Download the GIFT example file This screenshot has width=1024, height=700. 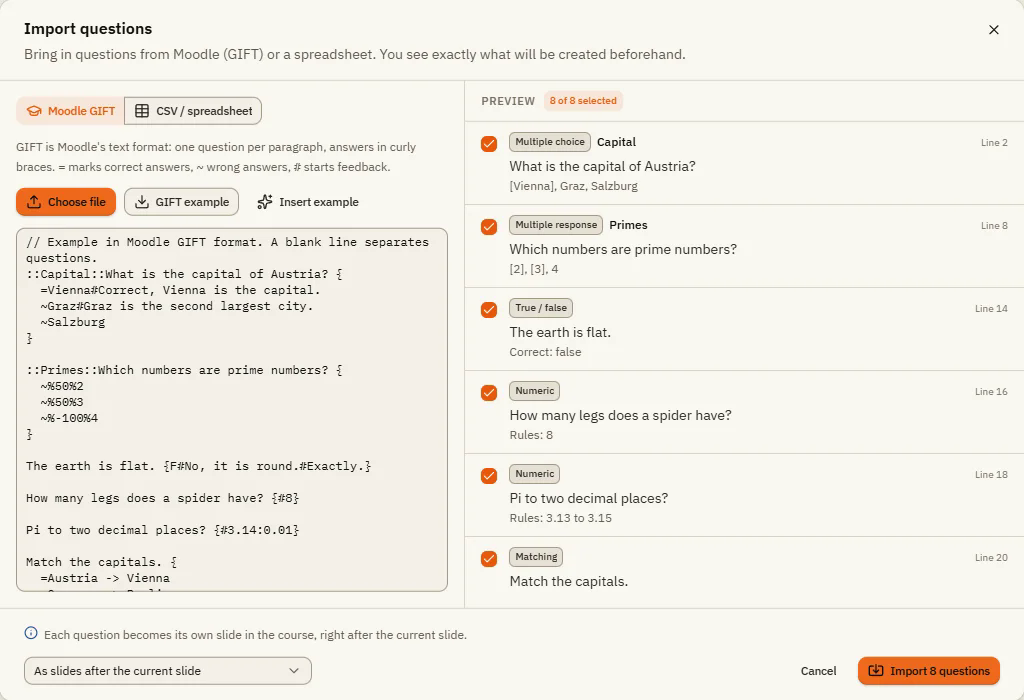pyautogui.click(x=182, y=202)
